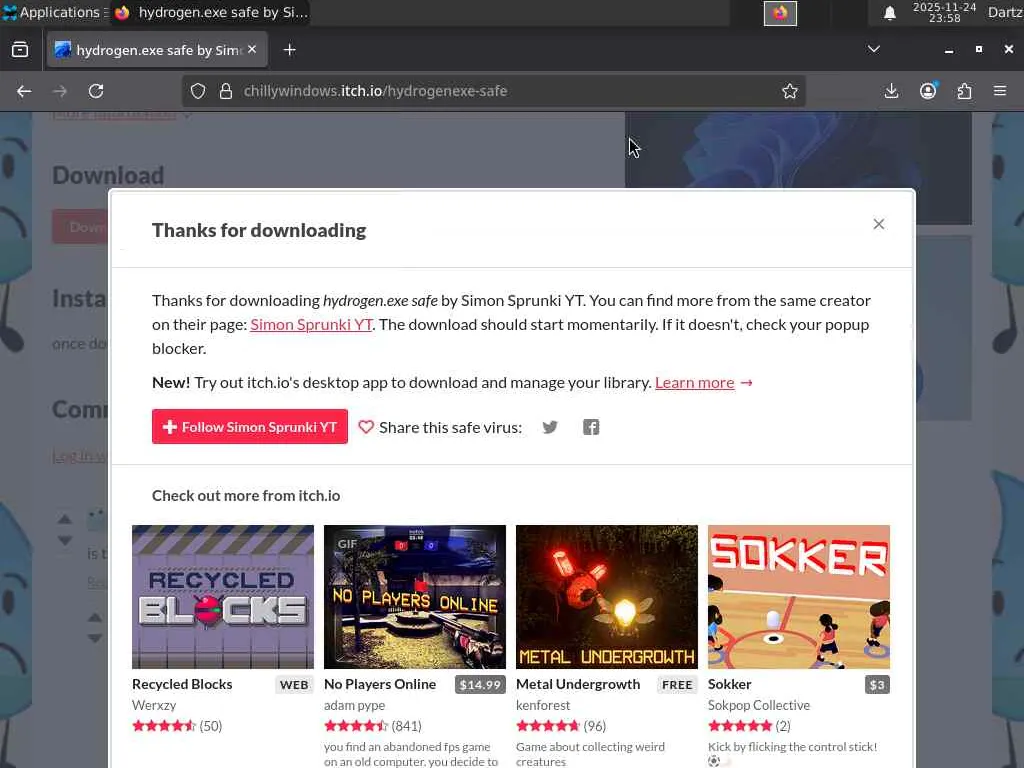Click Dartz user label in top panel
The image size is (1024, 768).
click(x=1005, y=12)
